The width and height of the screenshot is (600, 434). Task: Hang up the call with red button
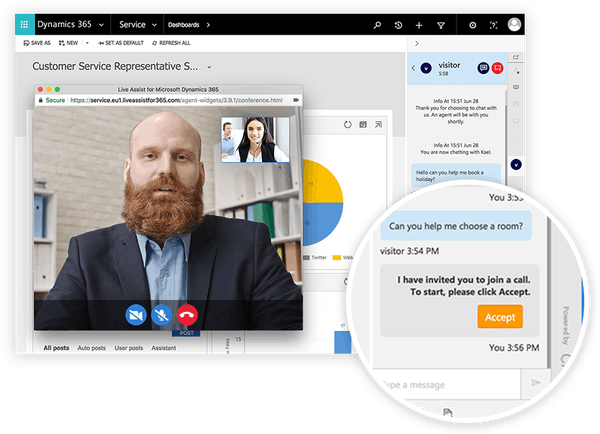pos(187,315)
